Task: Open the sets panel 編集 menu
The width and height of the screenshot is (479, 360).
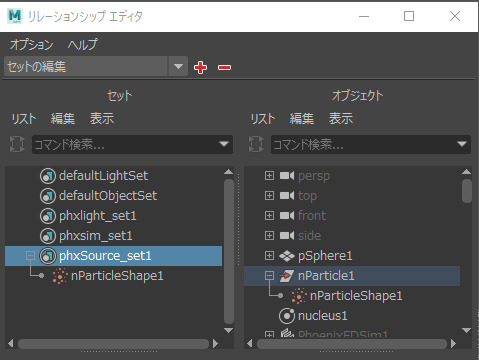Action: point(63,119)
